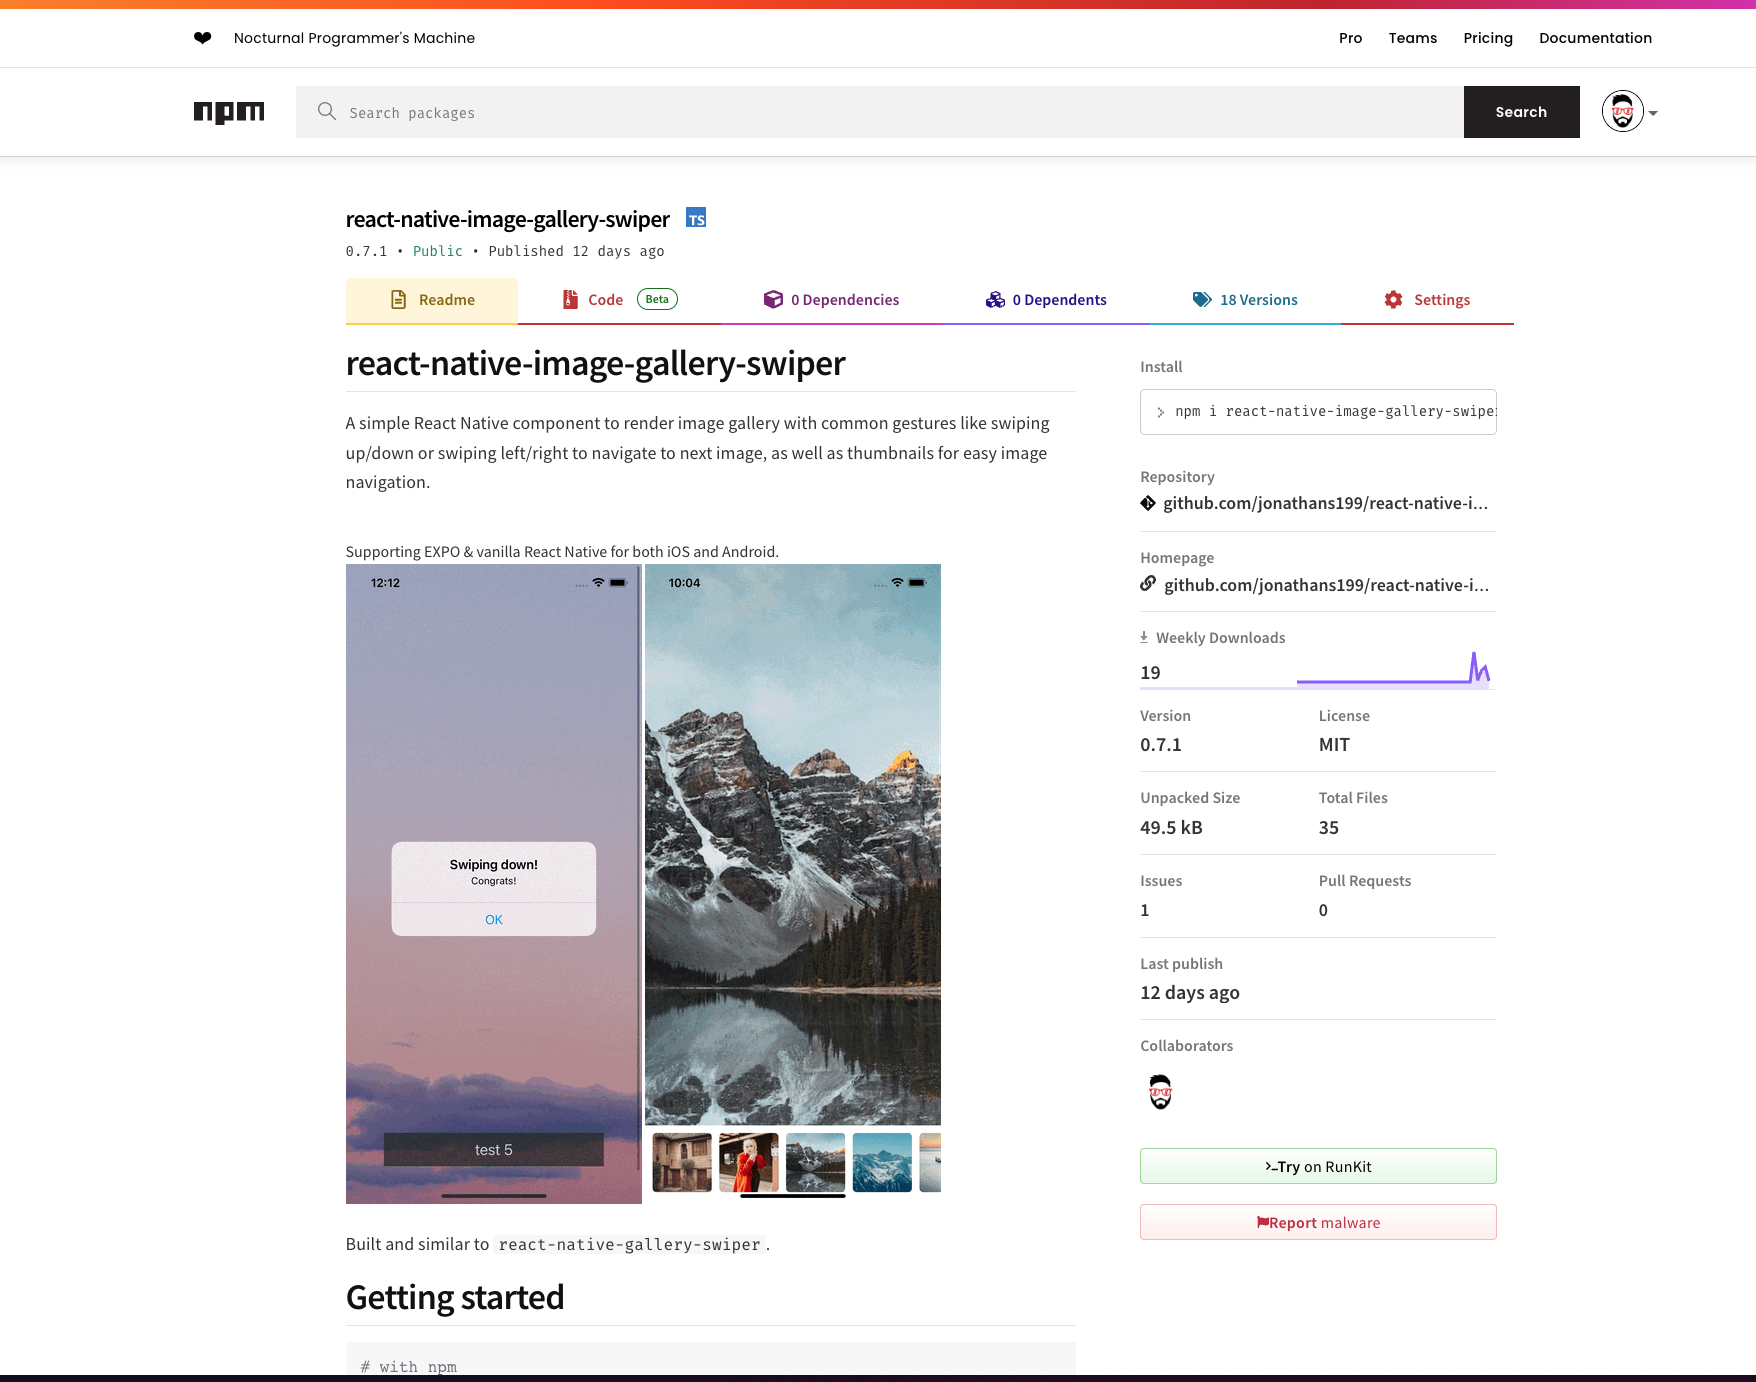Click the building thumbnail in gallery demo

682,1162
